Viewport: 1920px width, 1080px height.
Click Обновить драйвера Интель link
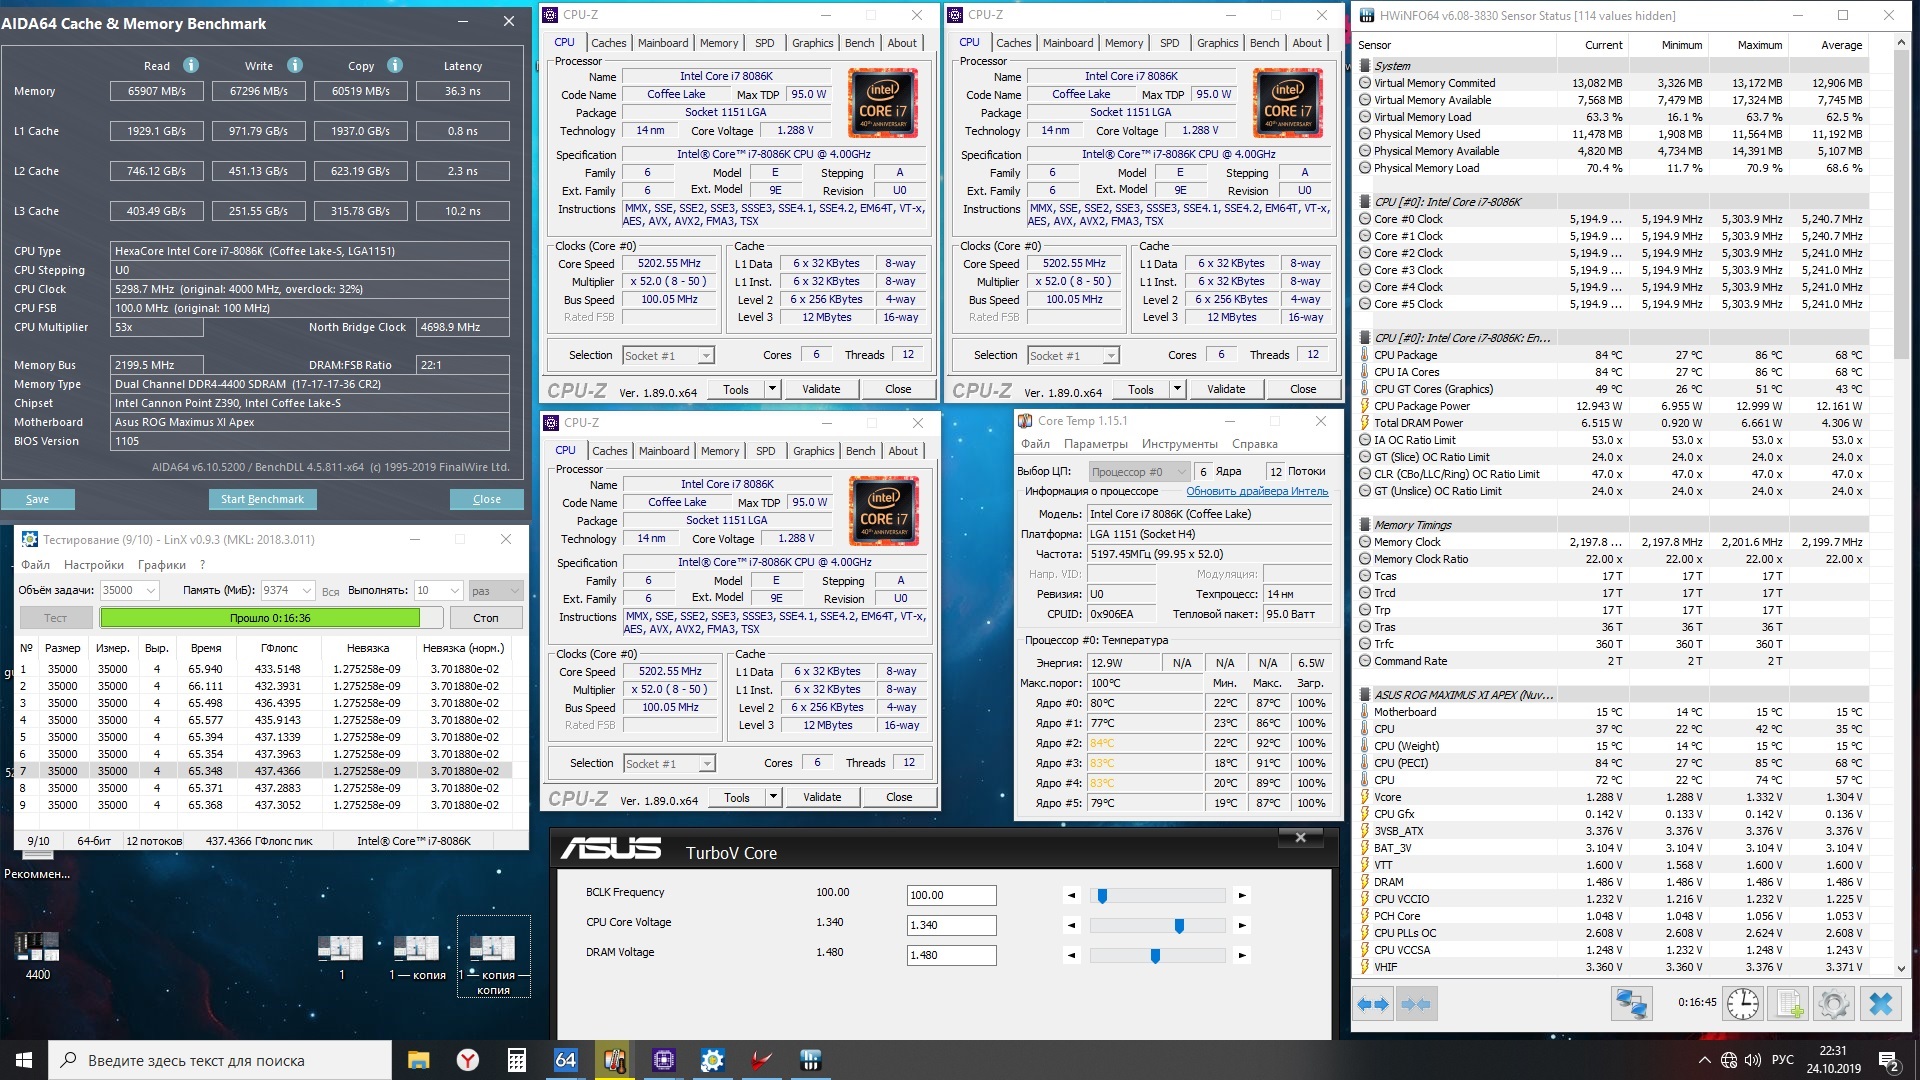click(x=1257, y=491)
